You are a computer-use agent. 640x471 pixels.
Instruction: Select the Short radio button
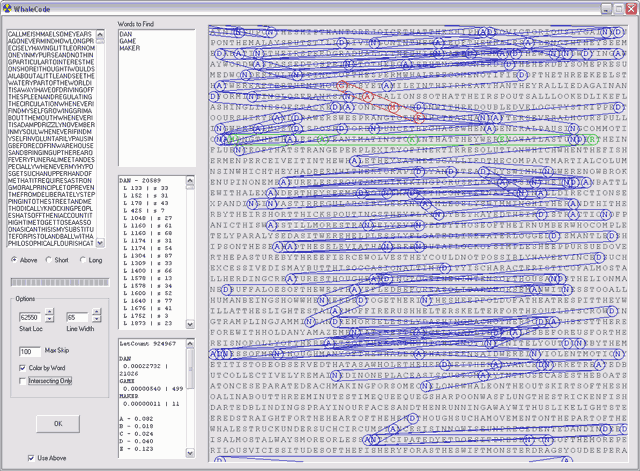click(49, 260)
